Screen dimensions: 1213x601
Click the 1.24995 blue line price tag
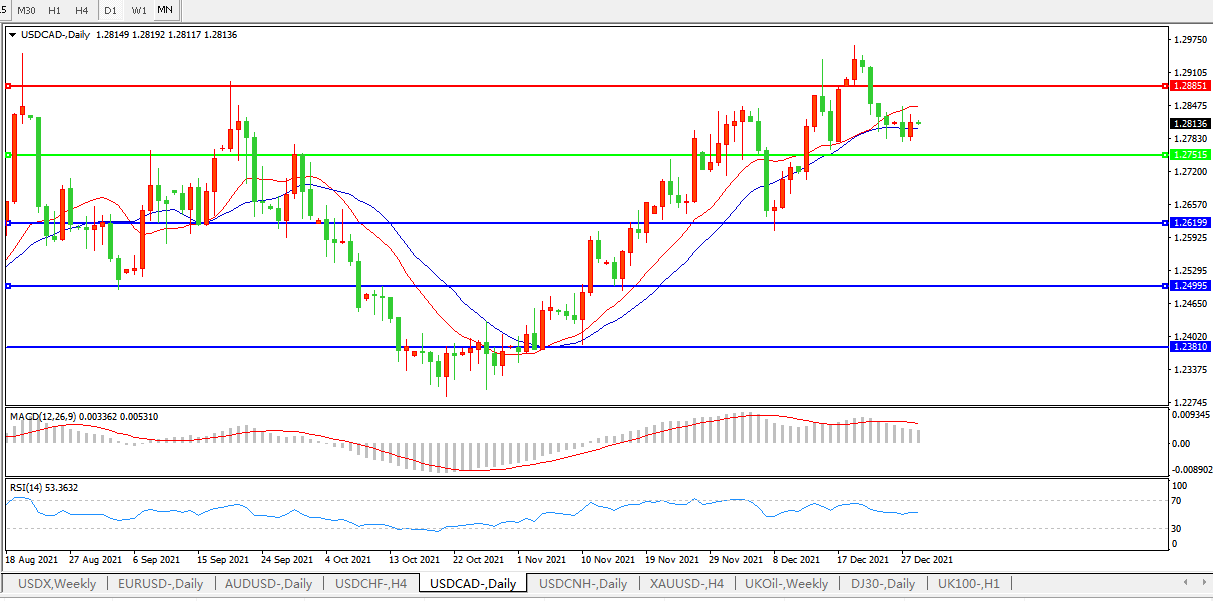[x=1190, y=286]
